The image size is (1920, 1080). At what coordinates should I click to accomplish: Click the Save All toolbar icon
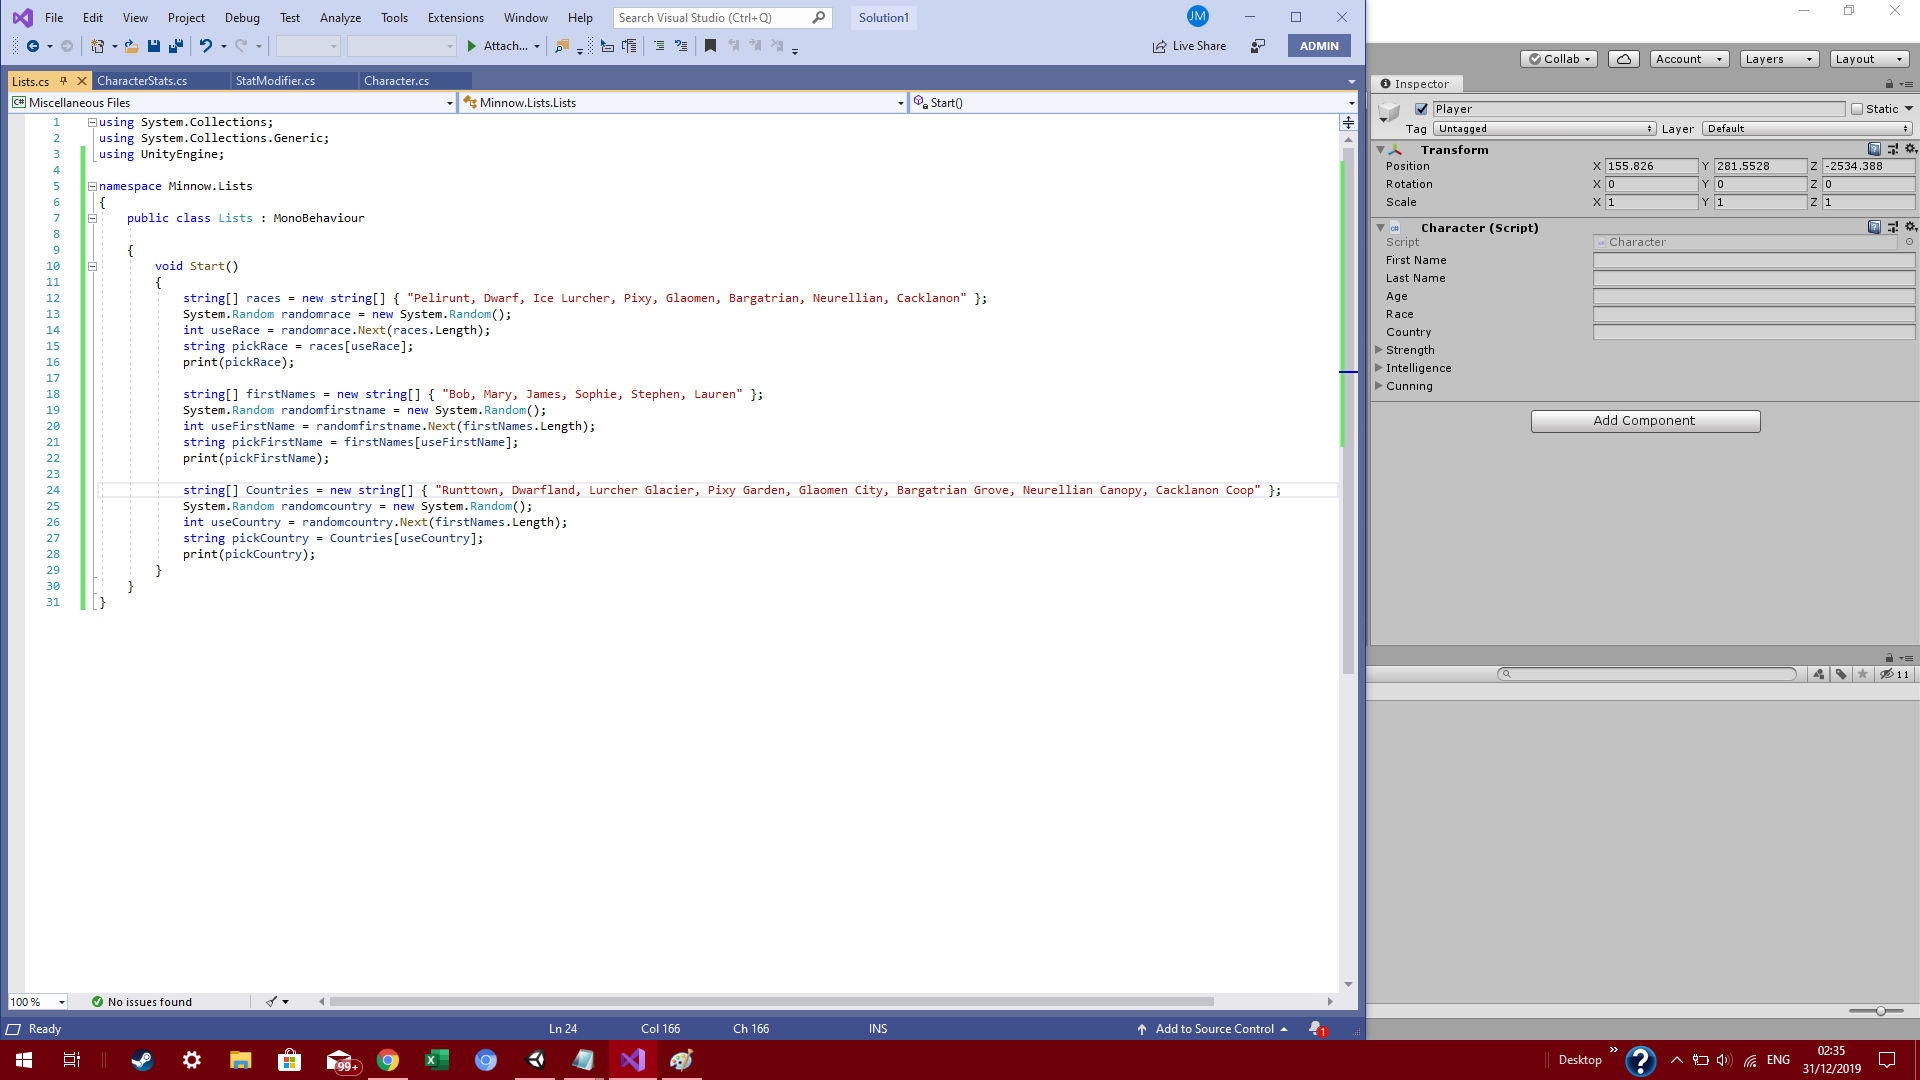tap(176, 46)
